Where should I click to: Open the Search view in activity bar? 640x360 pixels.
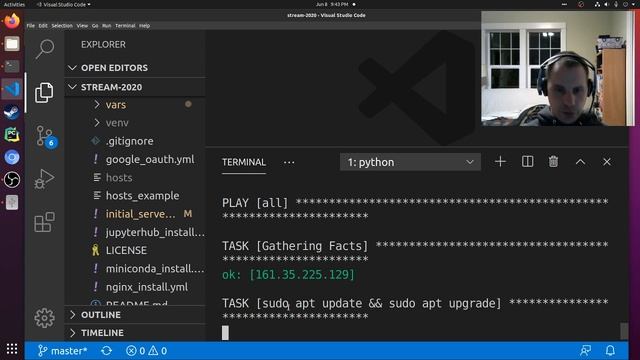pos(44,49)
